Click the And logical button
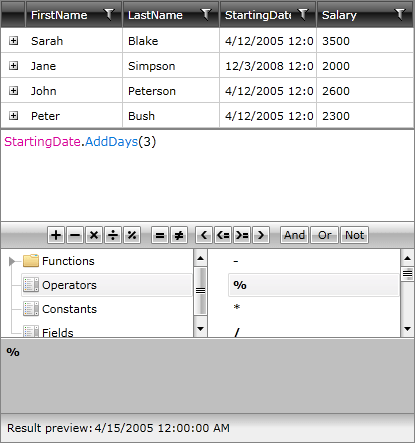Image resolution: width=415 pixels, height=443 pixels. pos(294,235)
